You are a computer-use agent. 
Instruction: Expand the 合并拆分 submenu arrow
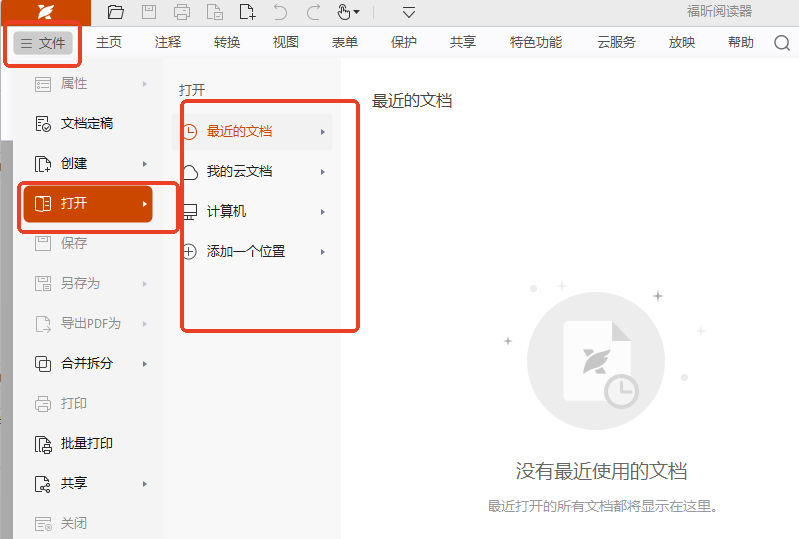(x=145, y=364)
